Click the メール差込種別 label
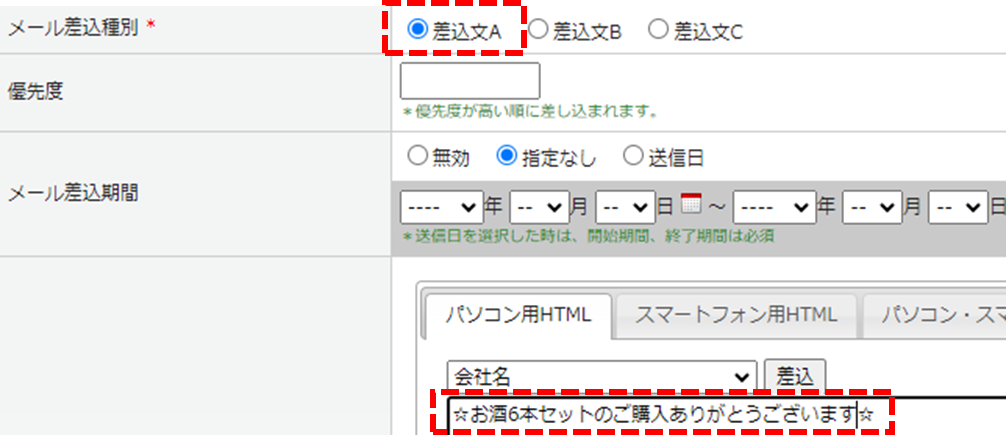The height and width of the screenshot is (435, 1006). click(72, 28)
